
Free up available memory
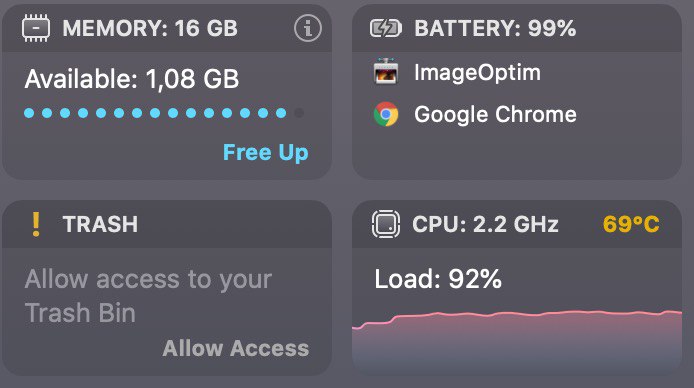click(x=266, y=153)
